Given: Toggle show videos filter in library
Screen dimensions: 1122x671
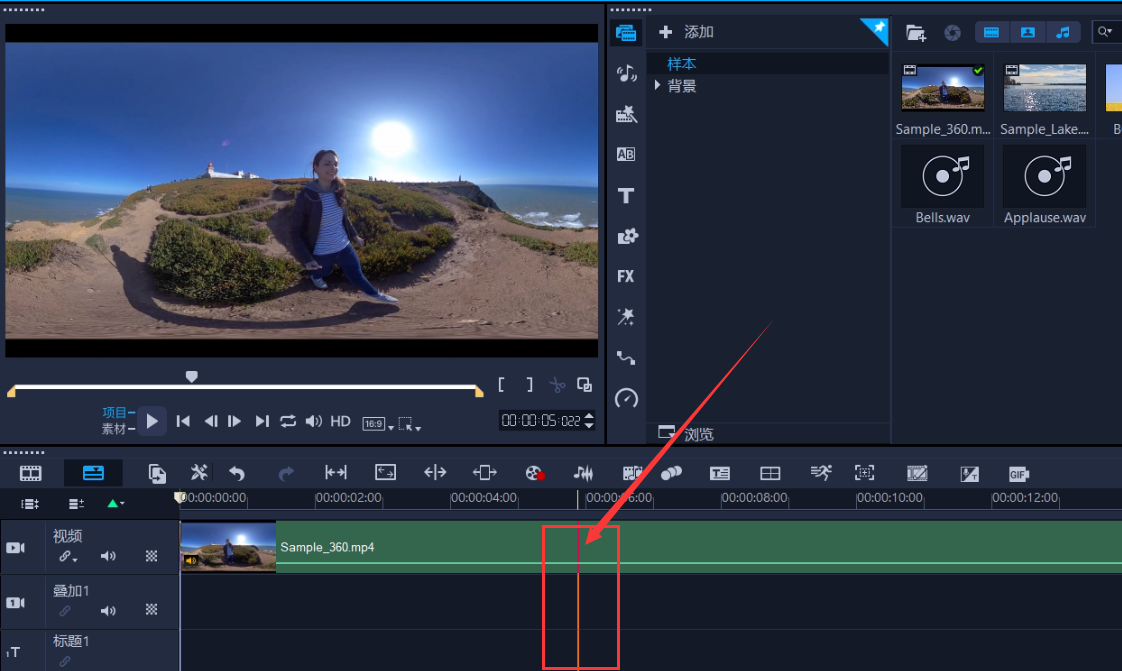Looking at the screenshot, I should [991, 32].
